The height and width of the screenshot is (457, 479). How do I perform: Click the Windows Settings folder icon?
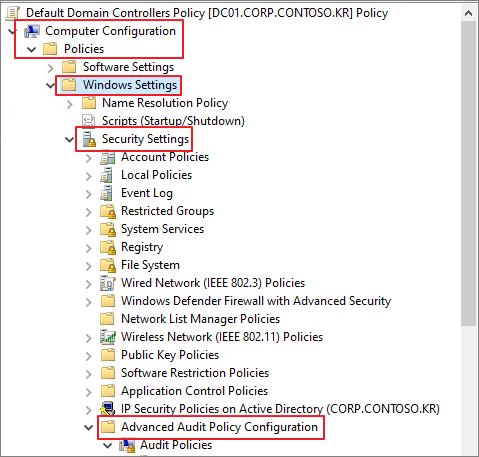[69, 85]
